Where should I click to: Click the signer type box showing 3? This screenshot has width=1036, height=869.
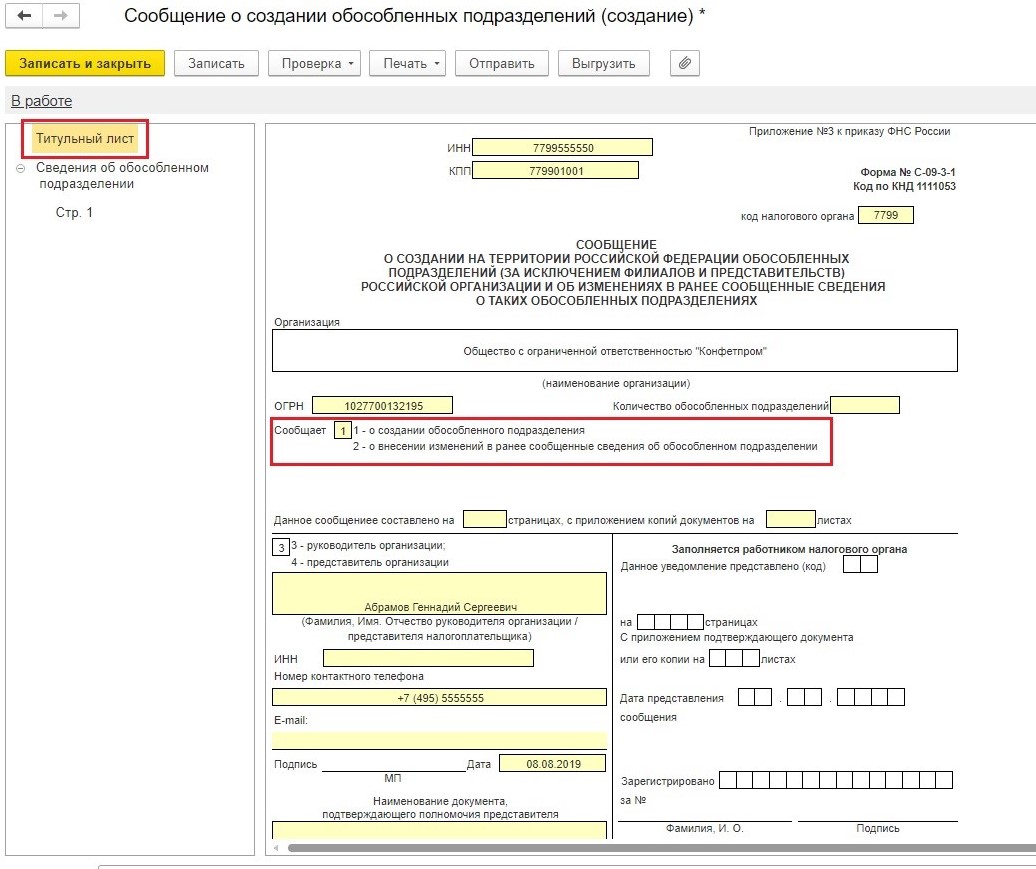tap(281, 547)
